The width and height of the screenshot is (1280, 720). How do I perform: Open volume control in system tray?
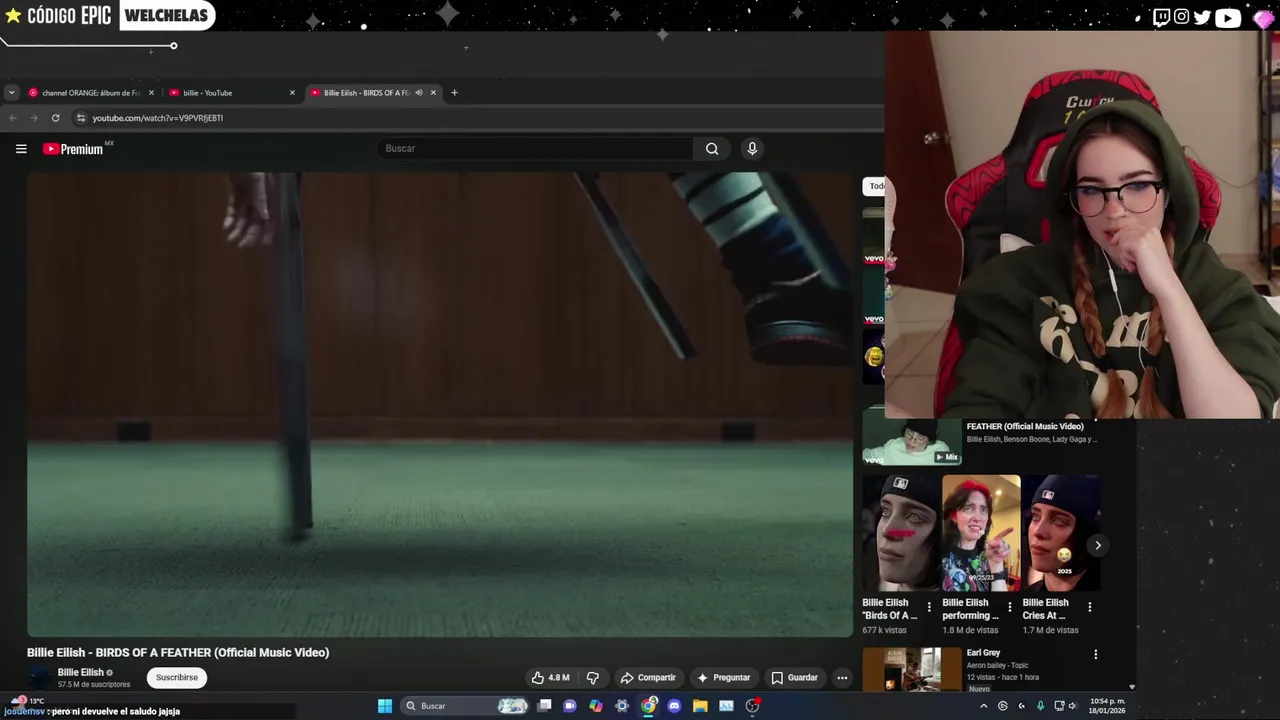tap(1072, 706)
